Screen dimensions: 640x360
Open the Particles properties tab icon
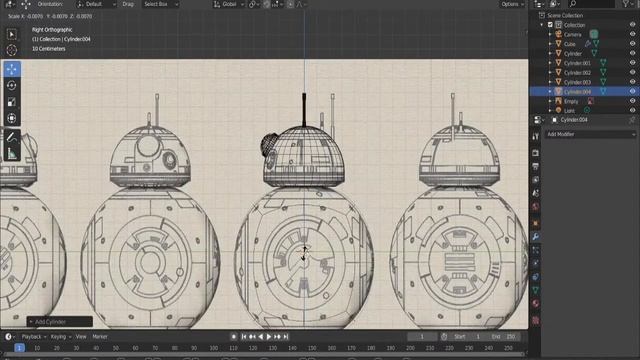(x=536, y=250)
